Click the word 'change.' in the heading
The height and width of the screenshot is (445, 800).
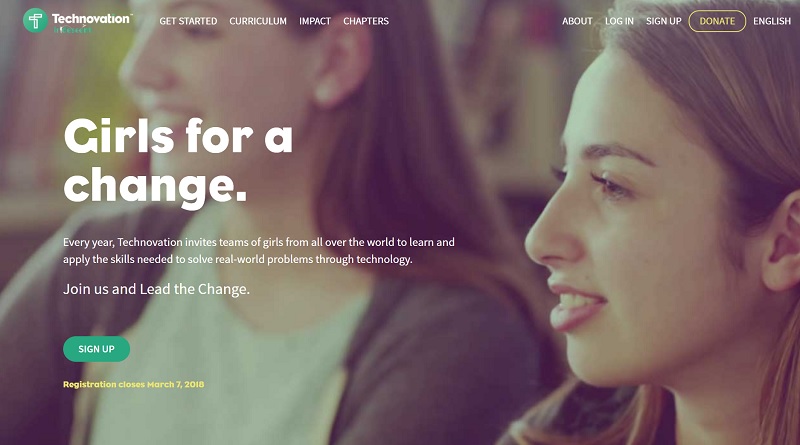click(x=155, y=188)
